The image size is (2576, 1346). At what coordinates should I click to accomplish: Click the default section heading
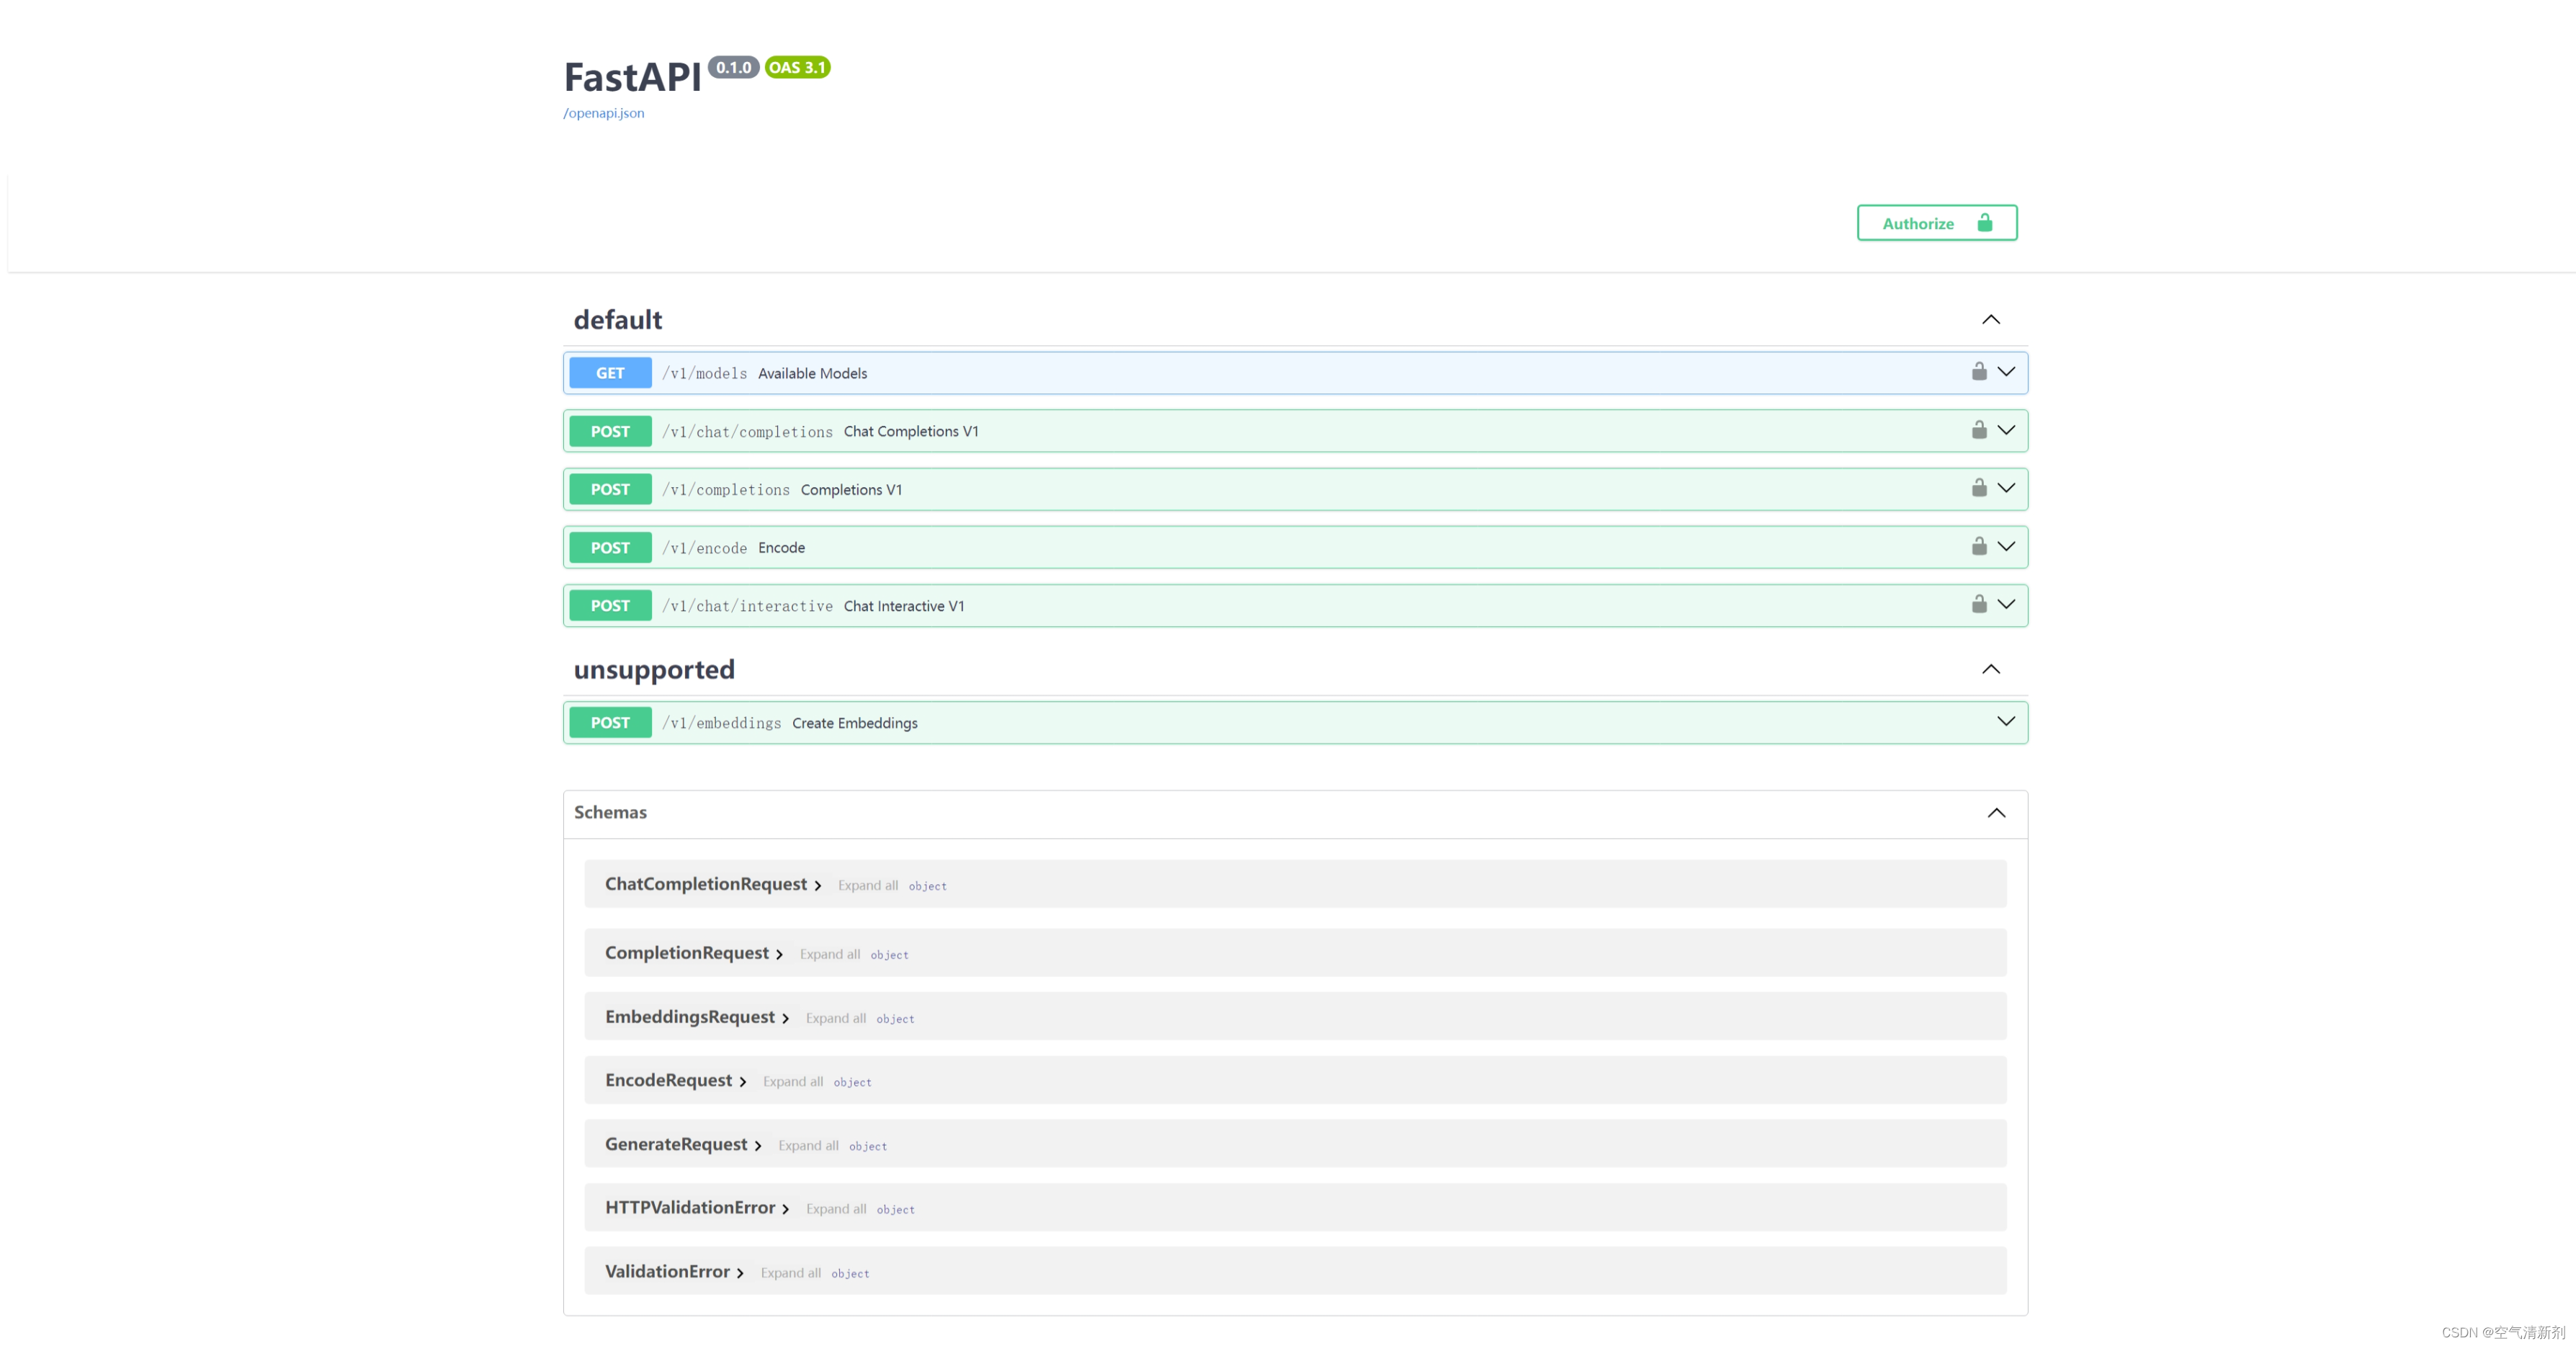click(617, 319)
